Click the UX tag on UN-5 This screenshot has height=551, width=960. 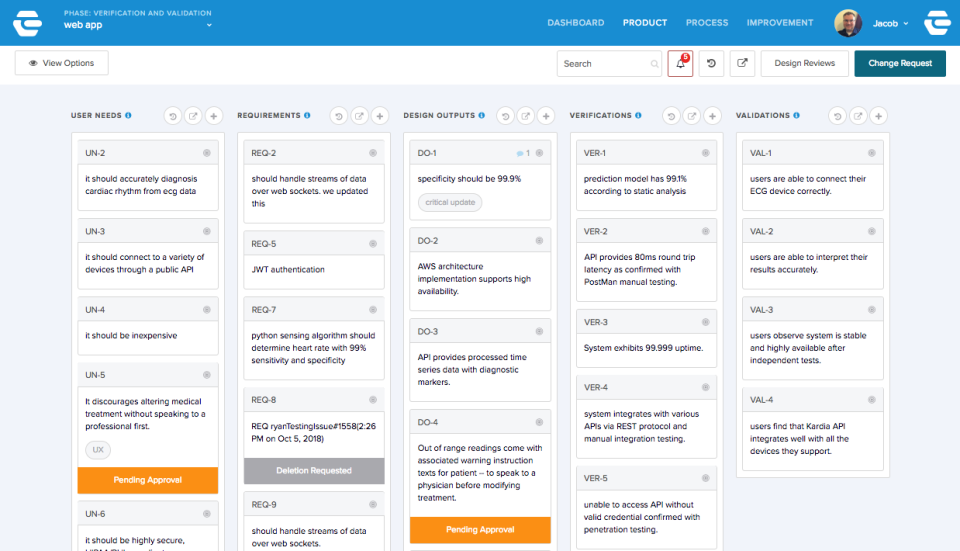click(x=98, y=450)
